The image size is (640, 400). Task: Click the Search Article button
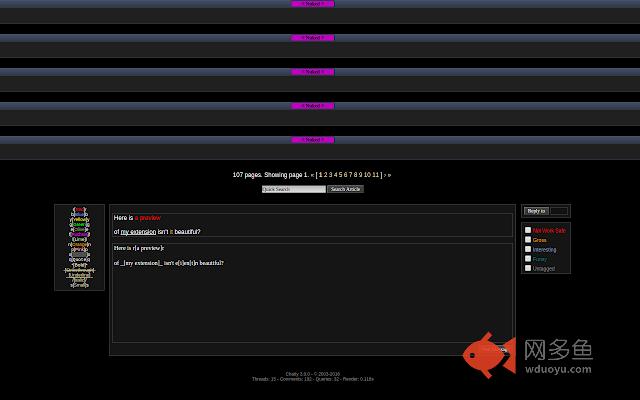click(x=345, y=189)
